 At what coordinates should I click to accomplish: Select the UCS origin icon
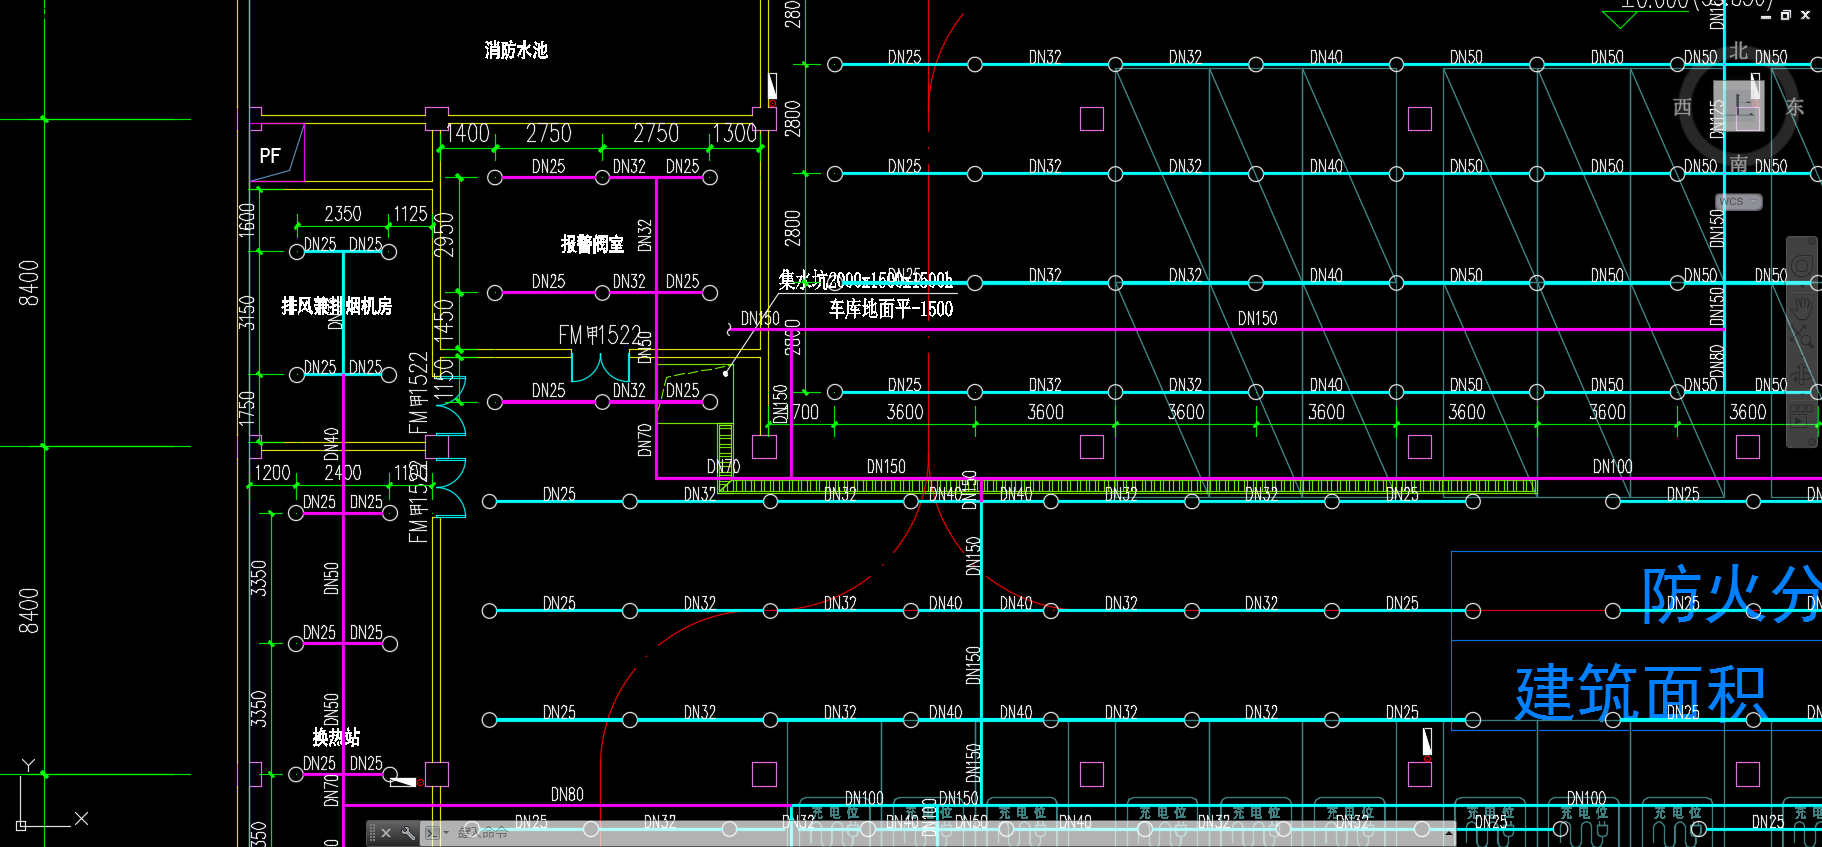[x=21, y=826]
